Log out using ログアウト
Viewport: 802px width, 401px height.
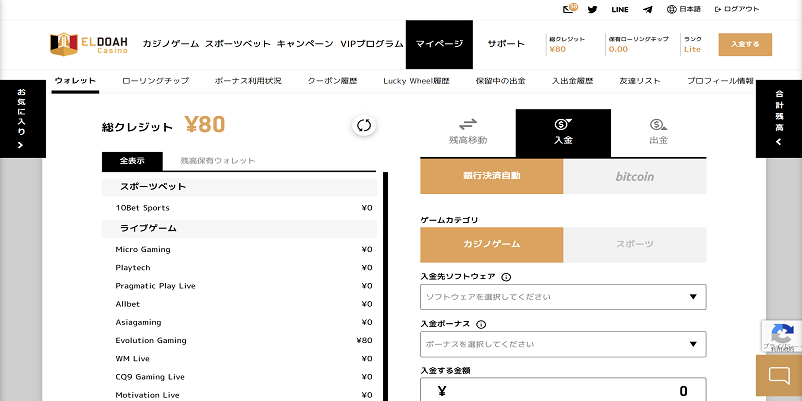click(x=737, y=9)
